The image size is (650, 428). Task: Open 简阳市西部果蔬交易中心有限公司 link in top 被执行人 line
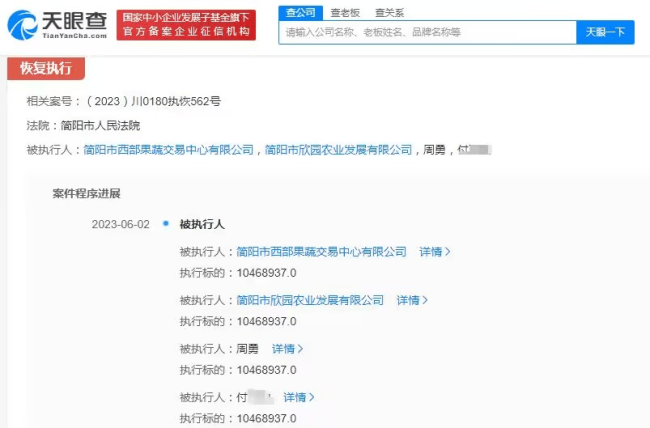(x=169, y=150)
